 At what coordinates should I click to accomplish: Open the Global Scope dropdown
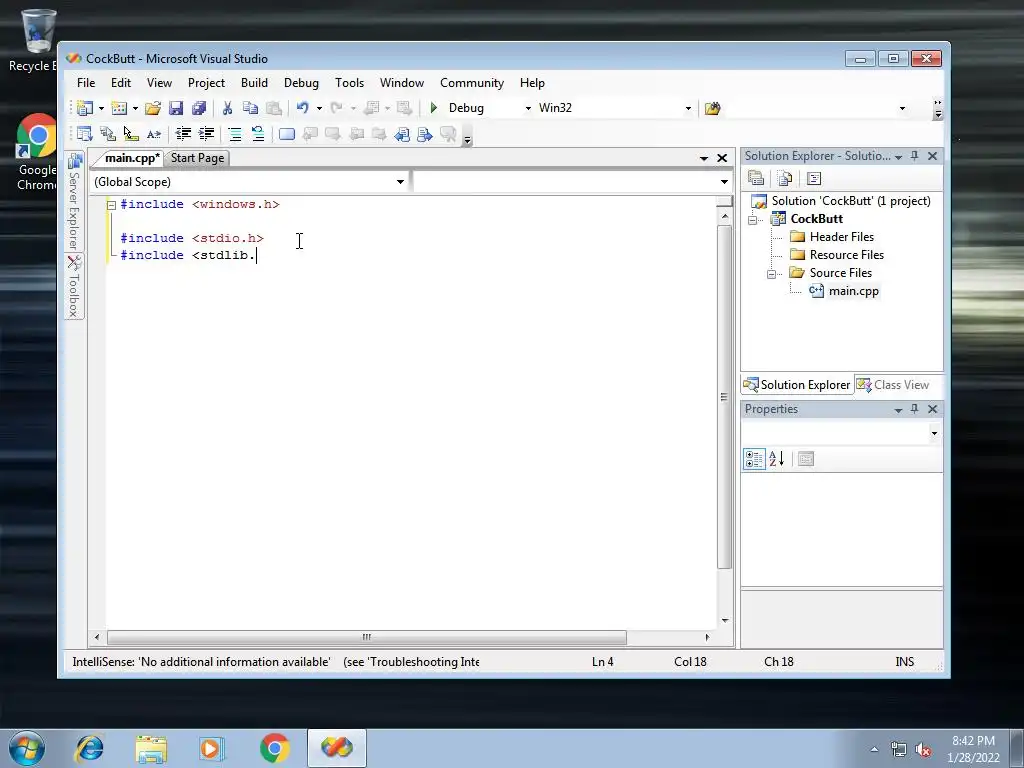point(400,182)
